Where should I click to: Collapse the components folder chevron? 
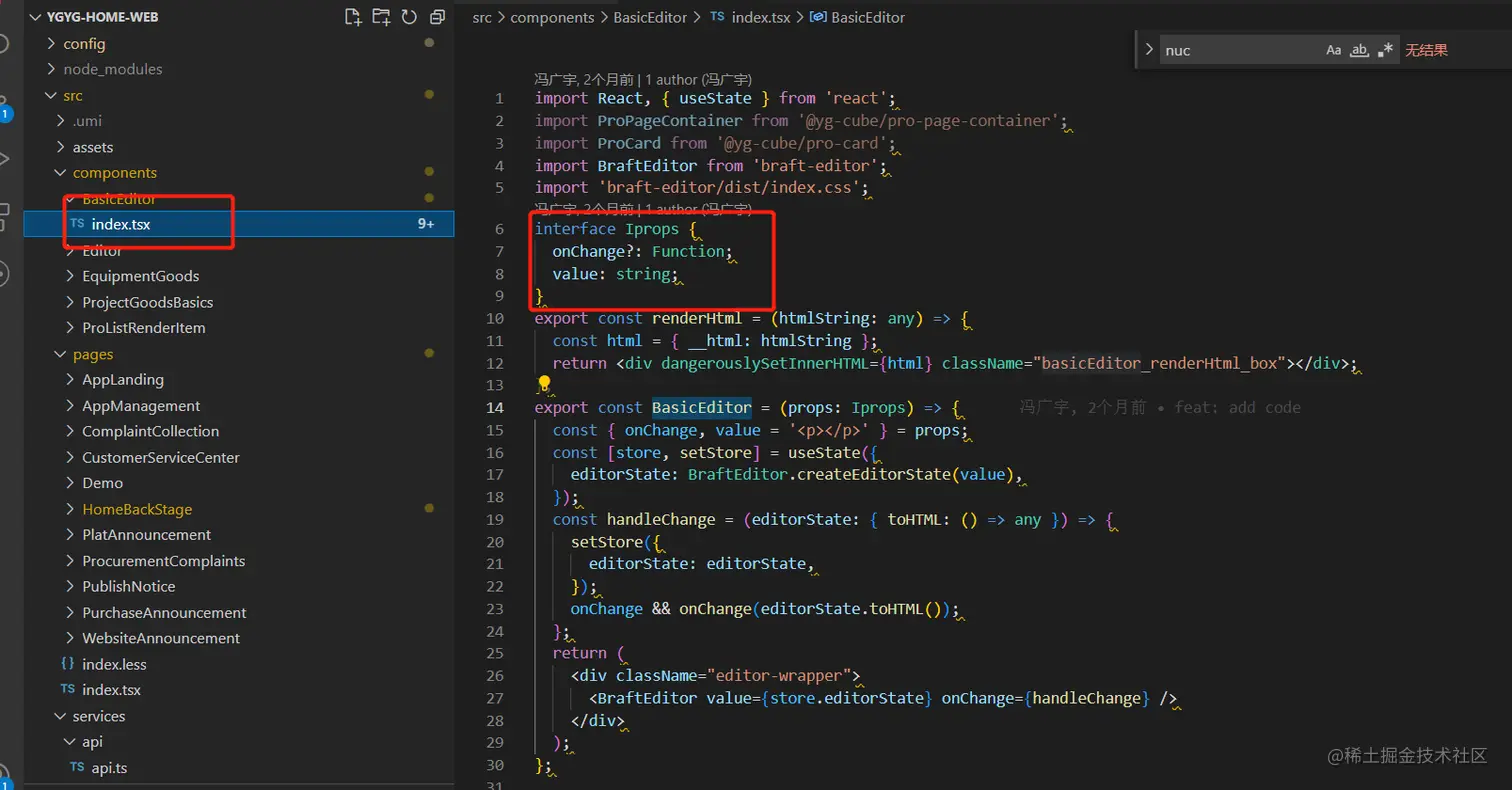[61, 173]
